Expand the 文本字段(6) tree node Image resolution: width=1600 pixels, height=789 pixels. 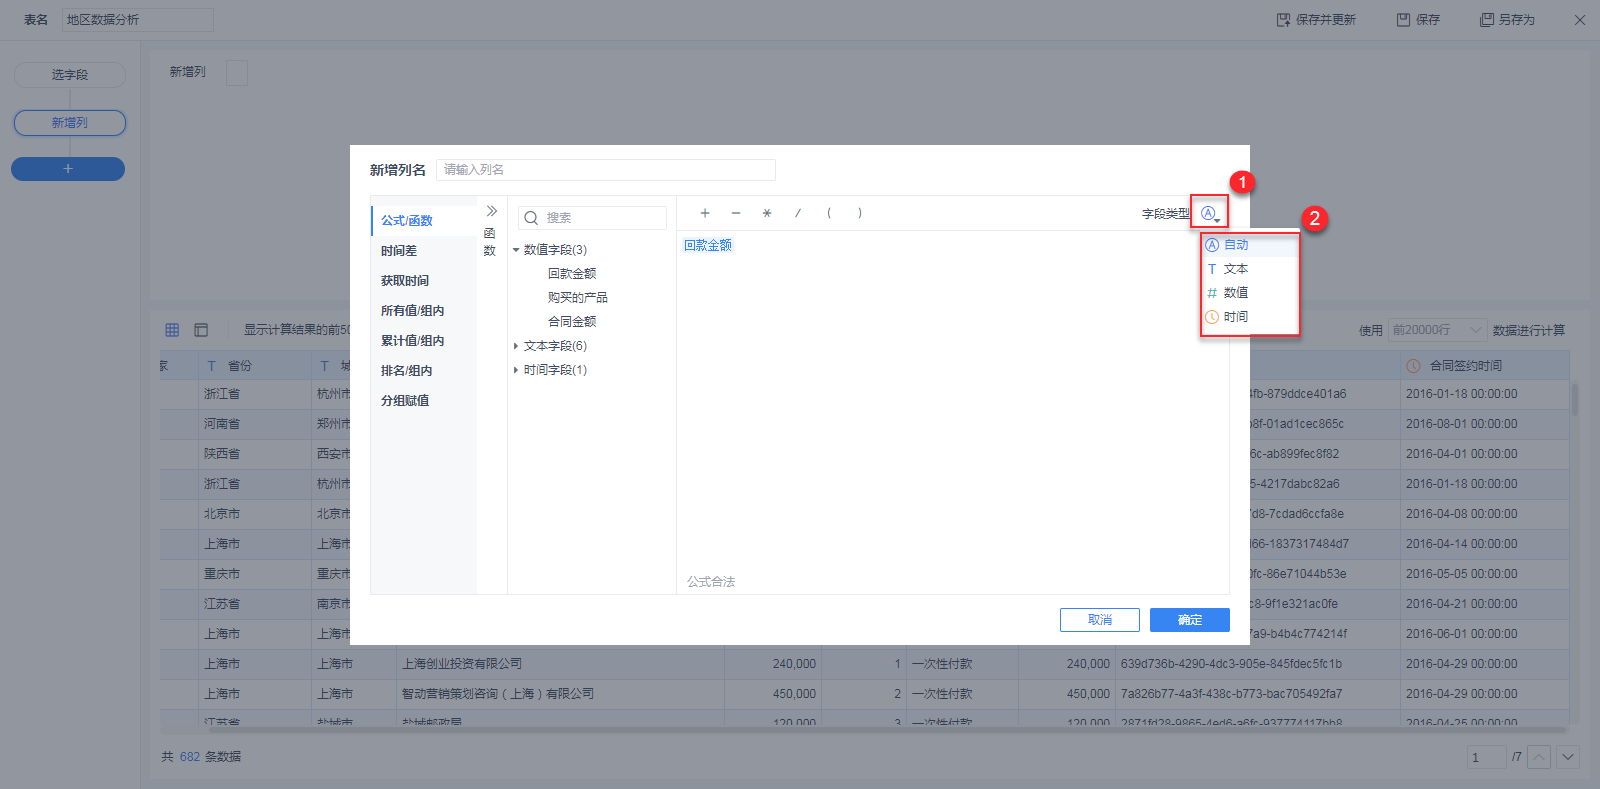[516, 346]
